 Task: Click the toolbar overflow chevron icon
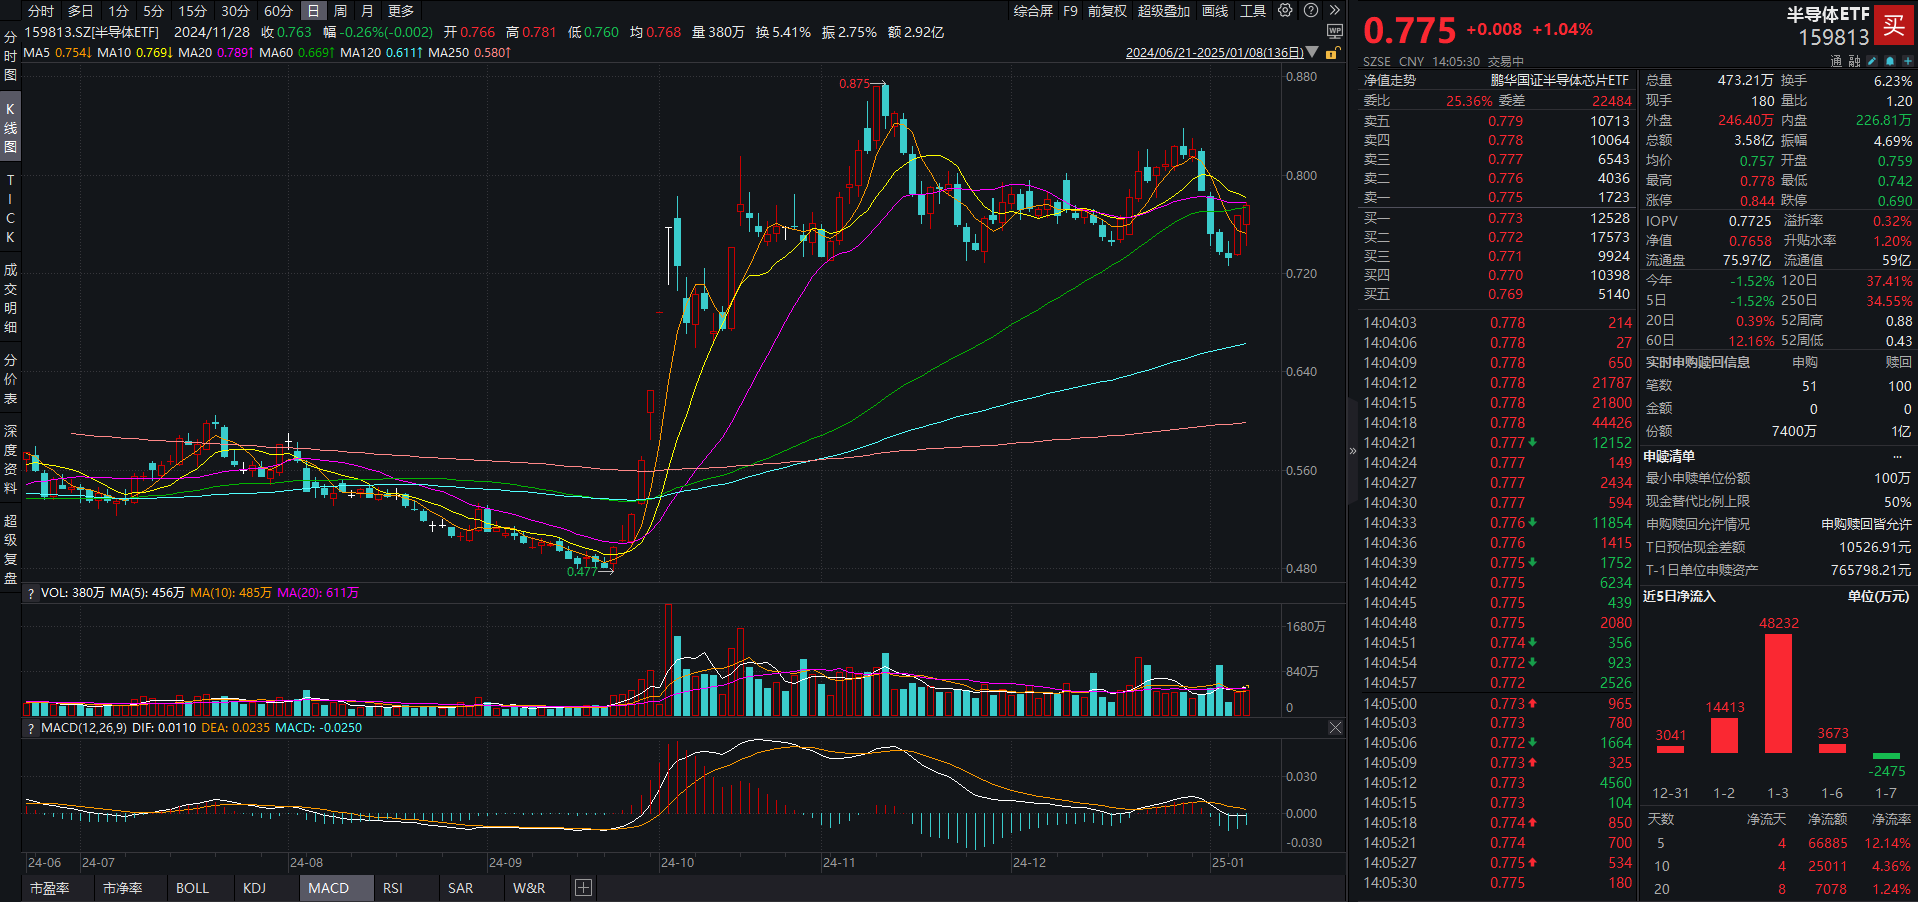(1334, 11)
